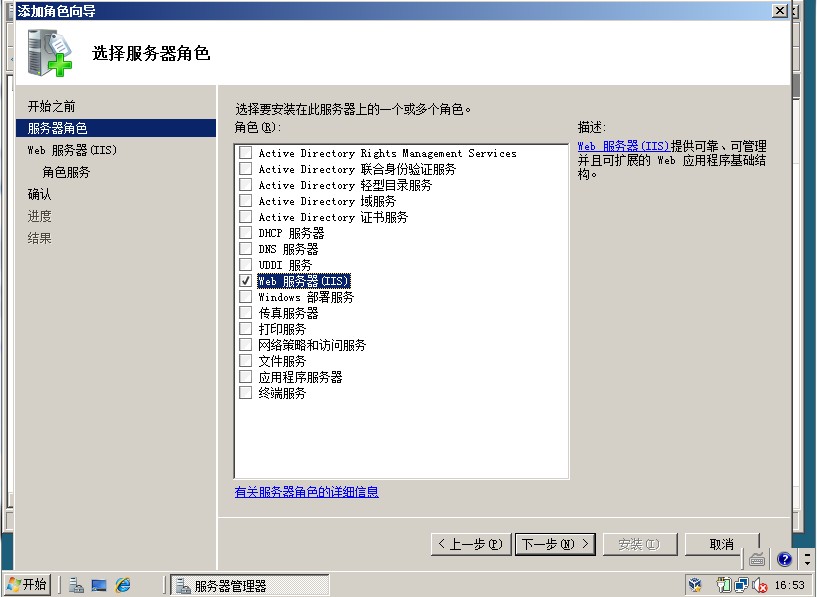Enable the Active Directory 域服务 role
Image resolution: width=817 pixels, height=597 pixels.
tap(245, 201)
